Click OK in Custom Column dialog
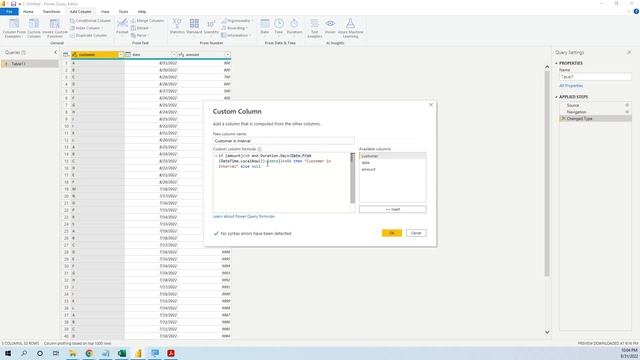 pos(392,233)
